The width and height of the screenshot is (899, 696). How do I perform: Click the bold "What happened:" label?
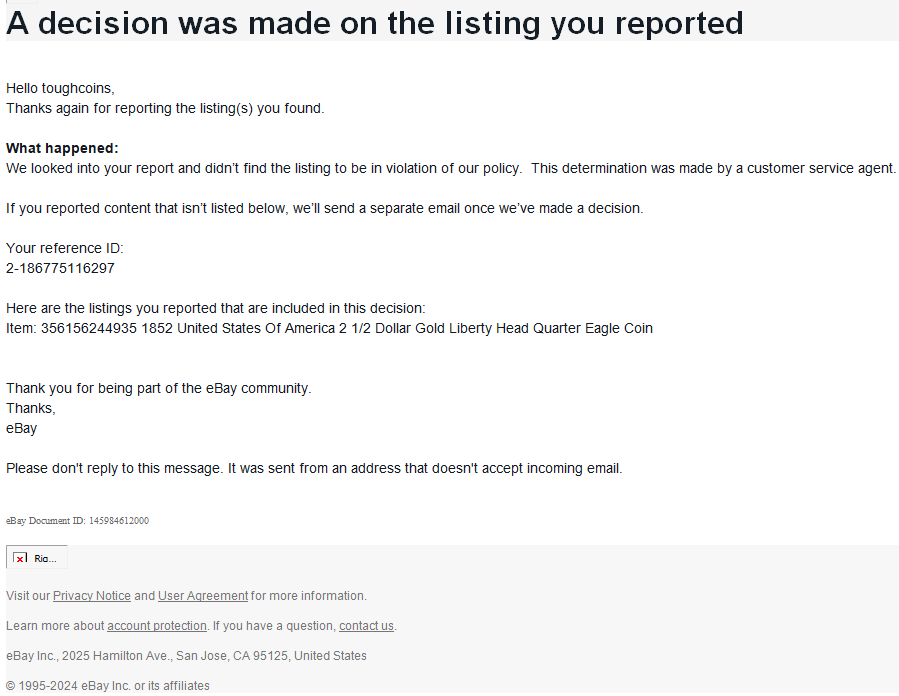pyautogui.click(x=62, y=148)
